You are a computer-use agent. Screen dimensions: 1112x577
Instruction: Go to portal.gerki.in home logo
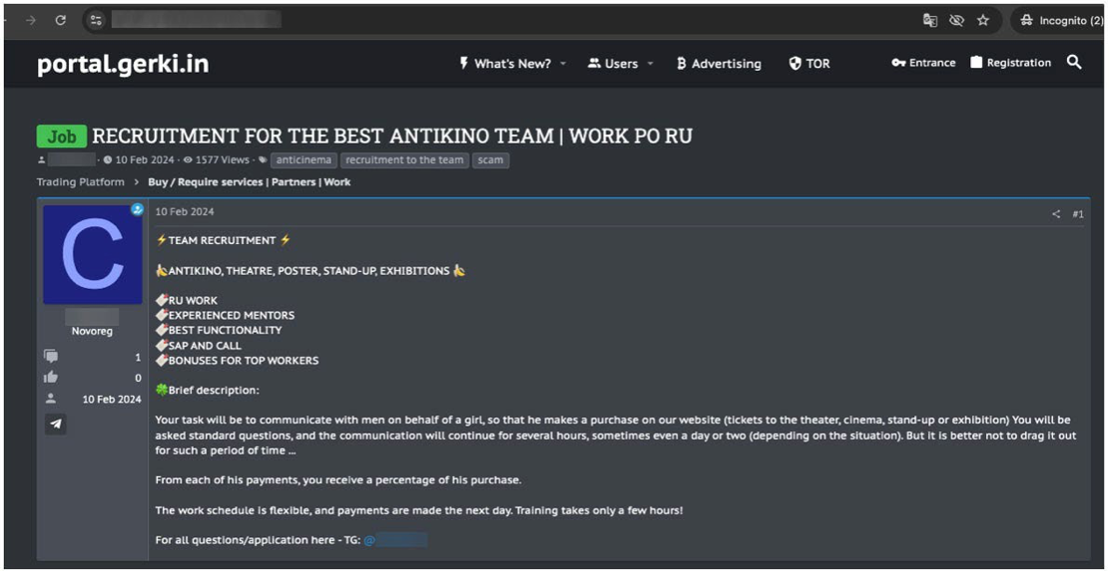(123, 64)
